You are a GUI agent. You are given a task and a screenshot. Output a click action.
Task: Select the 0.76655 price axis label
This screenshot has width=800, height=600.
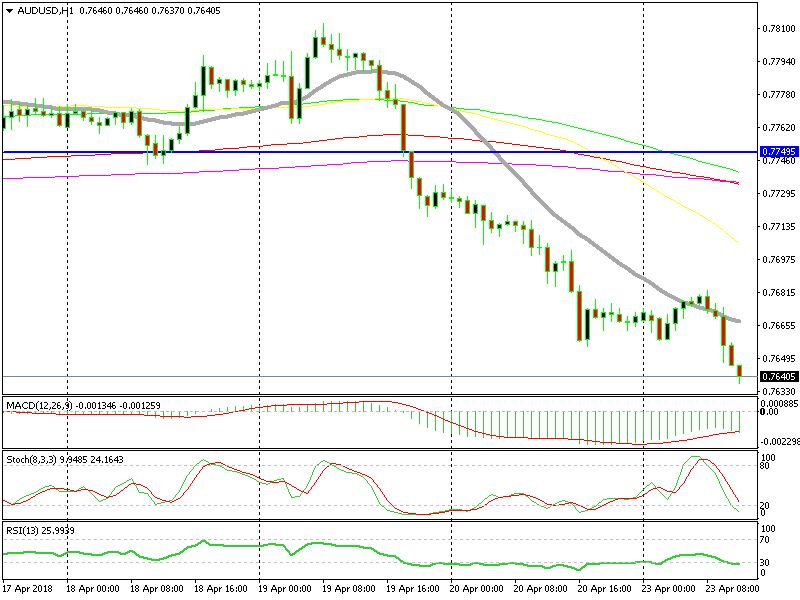[779, 326]
